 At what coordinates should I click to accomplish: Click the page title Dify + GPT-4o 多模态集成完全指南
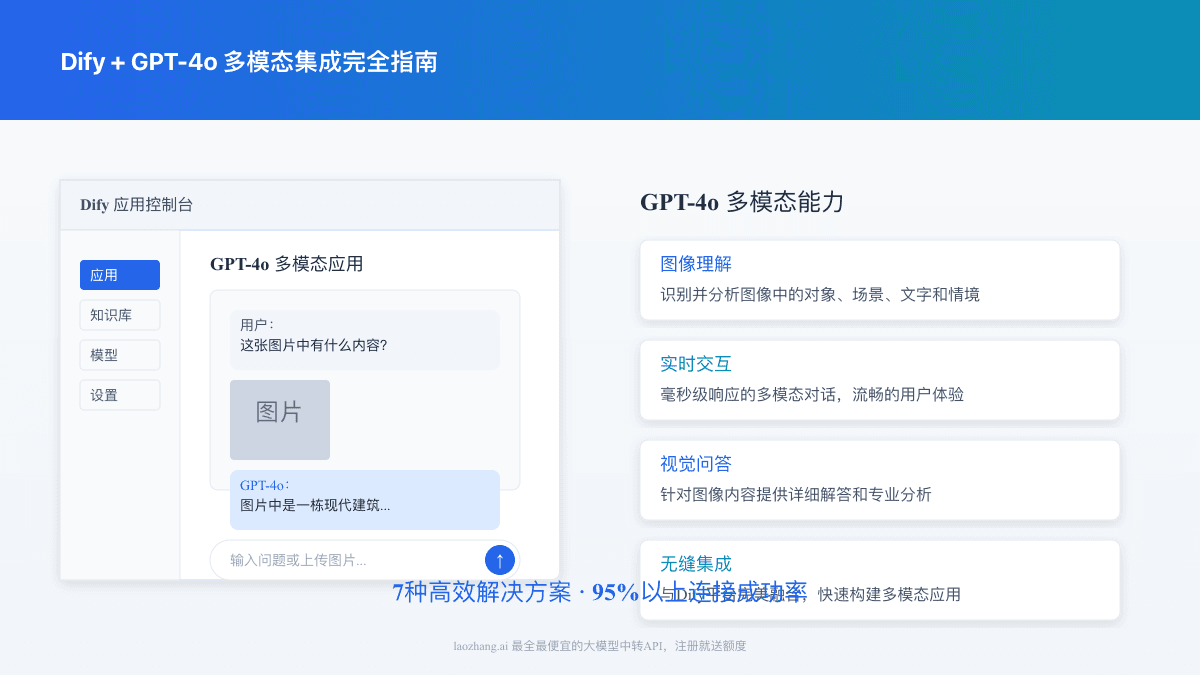point(249,62)
